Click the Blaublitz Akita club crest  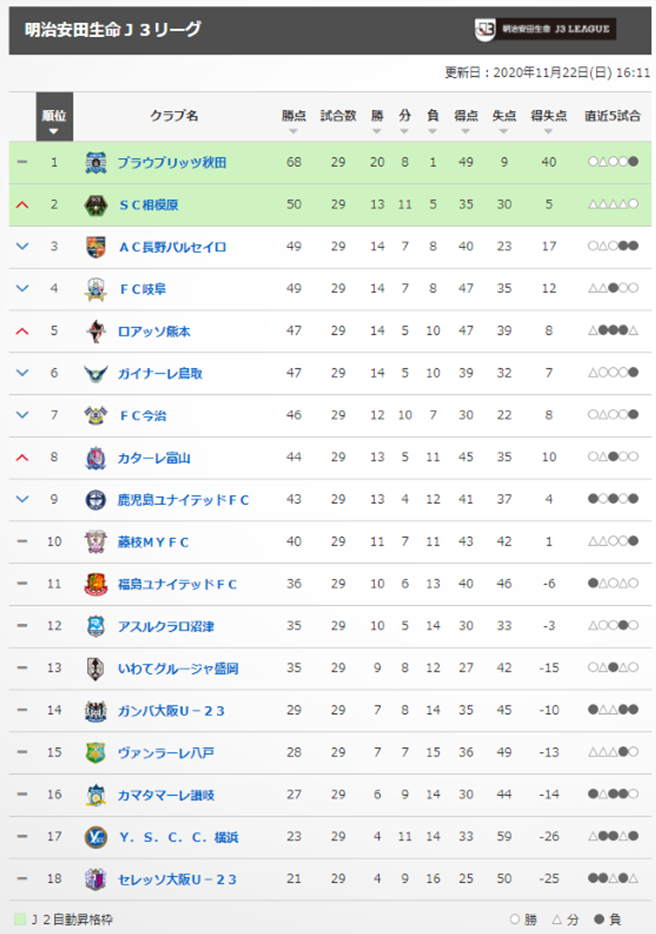95,163
